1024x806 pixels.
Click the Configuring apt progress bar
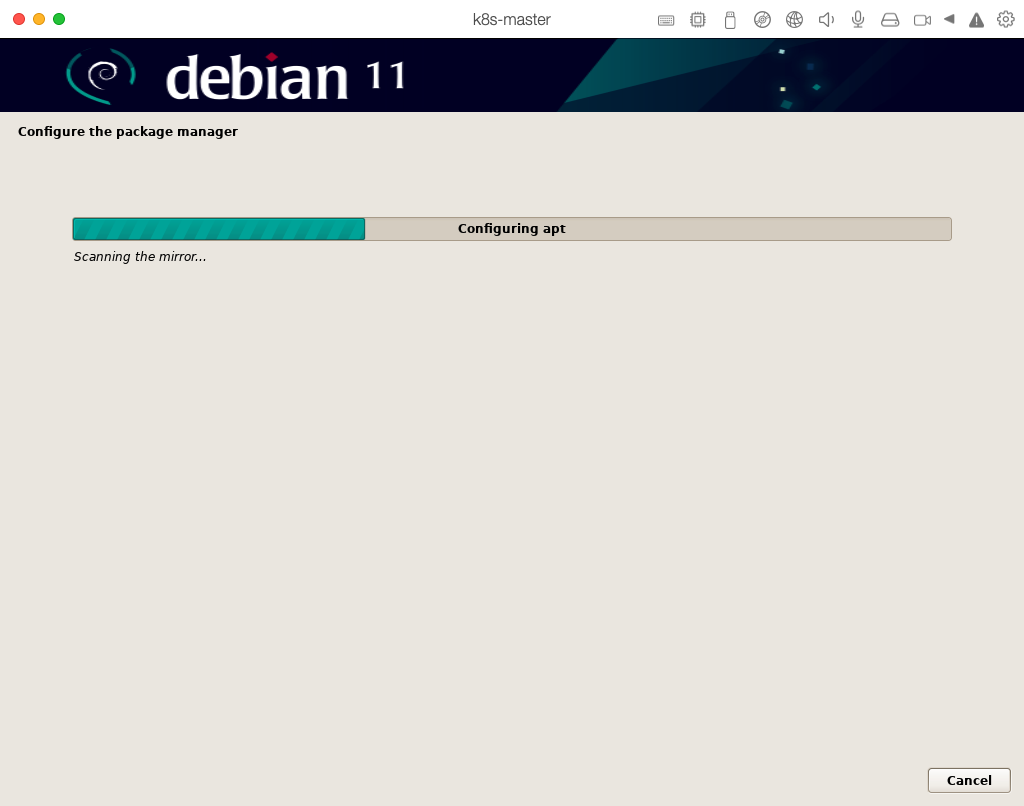tap(512, 229)
